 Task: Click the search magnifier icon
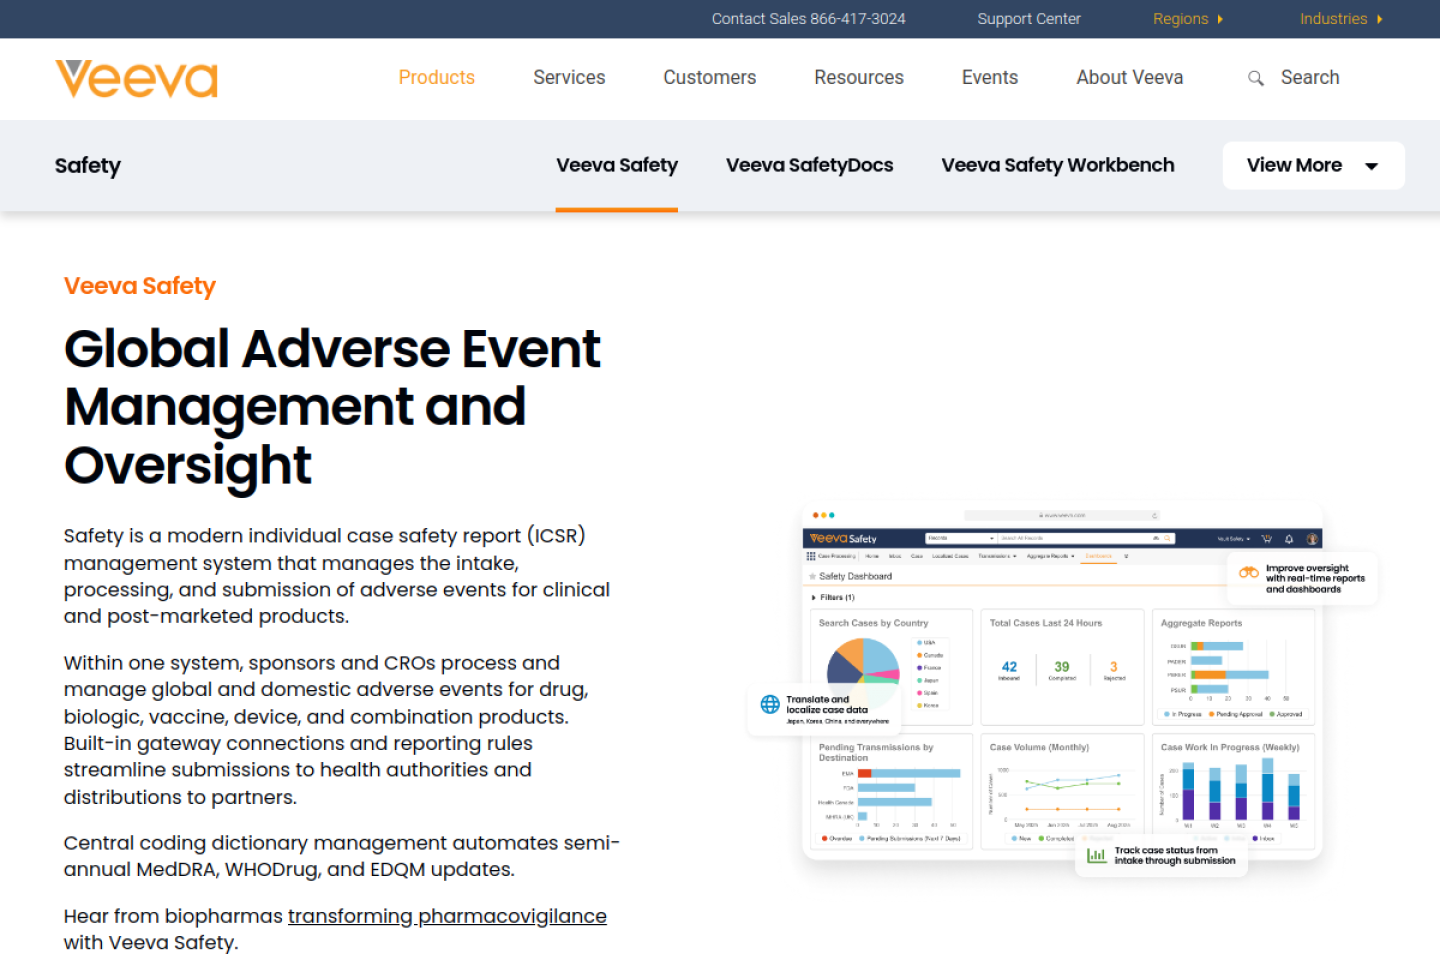click(1256, 78)
